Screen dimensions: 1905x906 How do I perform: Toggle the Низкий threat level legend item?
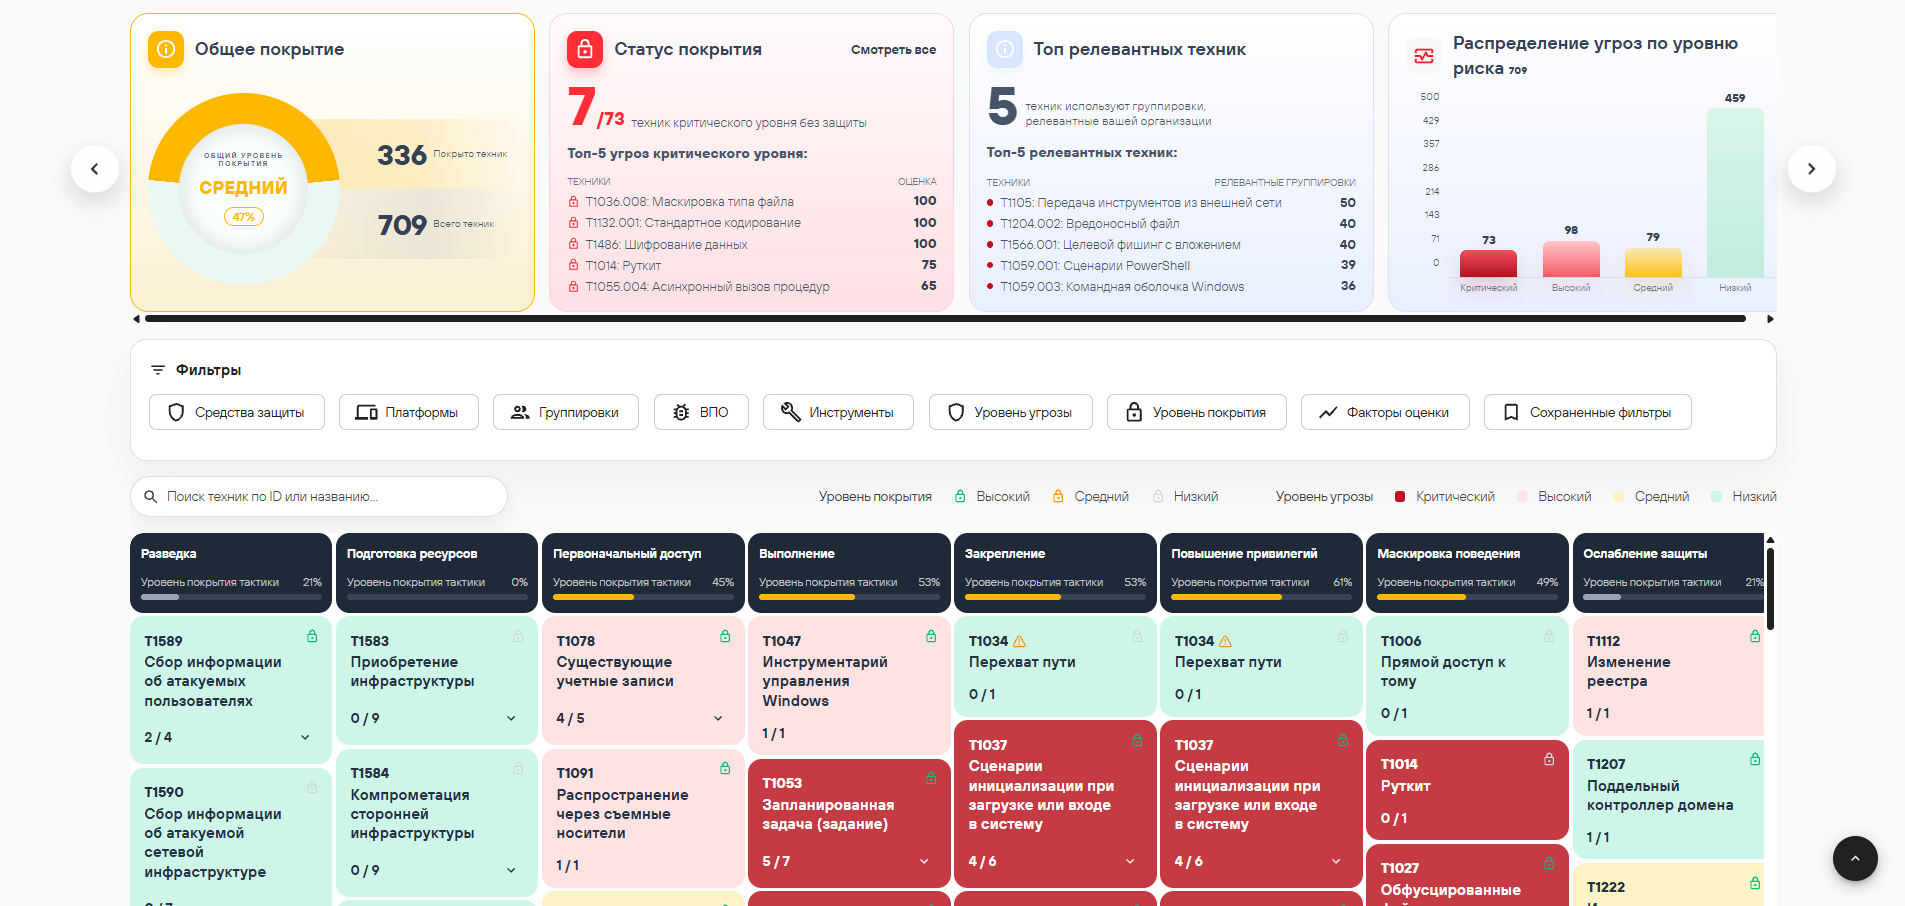(x=1743, y=496)
